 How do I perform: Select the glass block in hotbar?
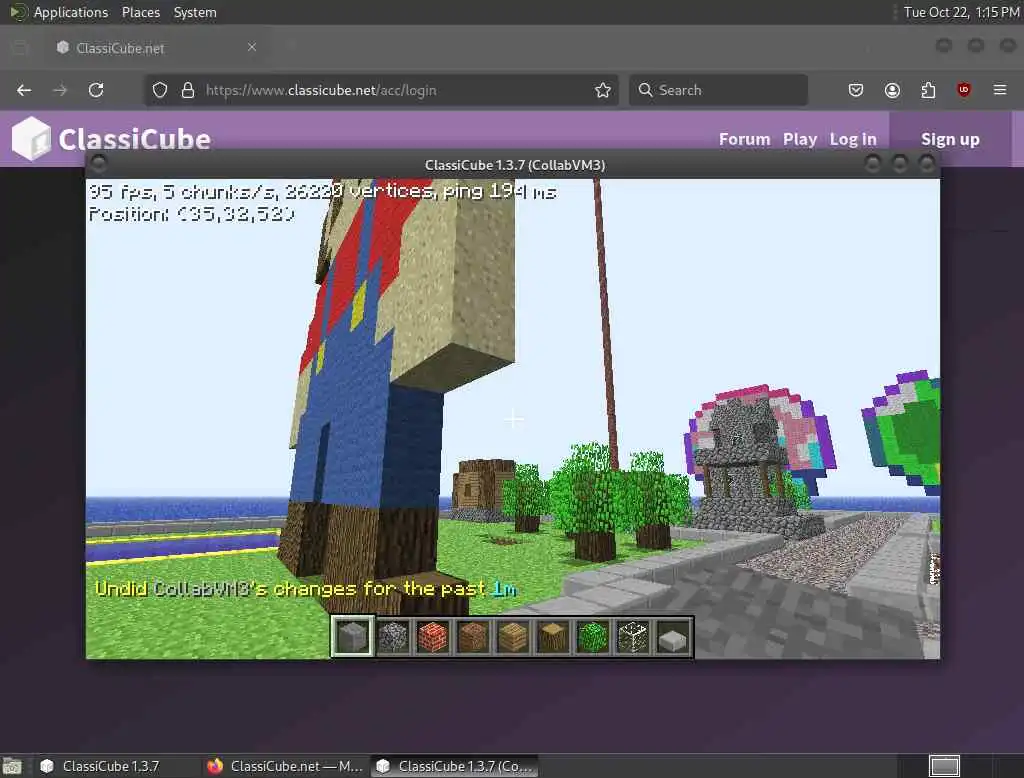click(x=633, y=636)
